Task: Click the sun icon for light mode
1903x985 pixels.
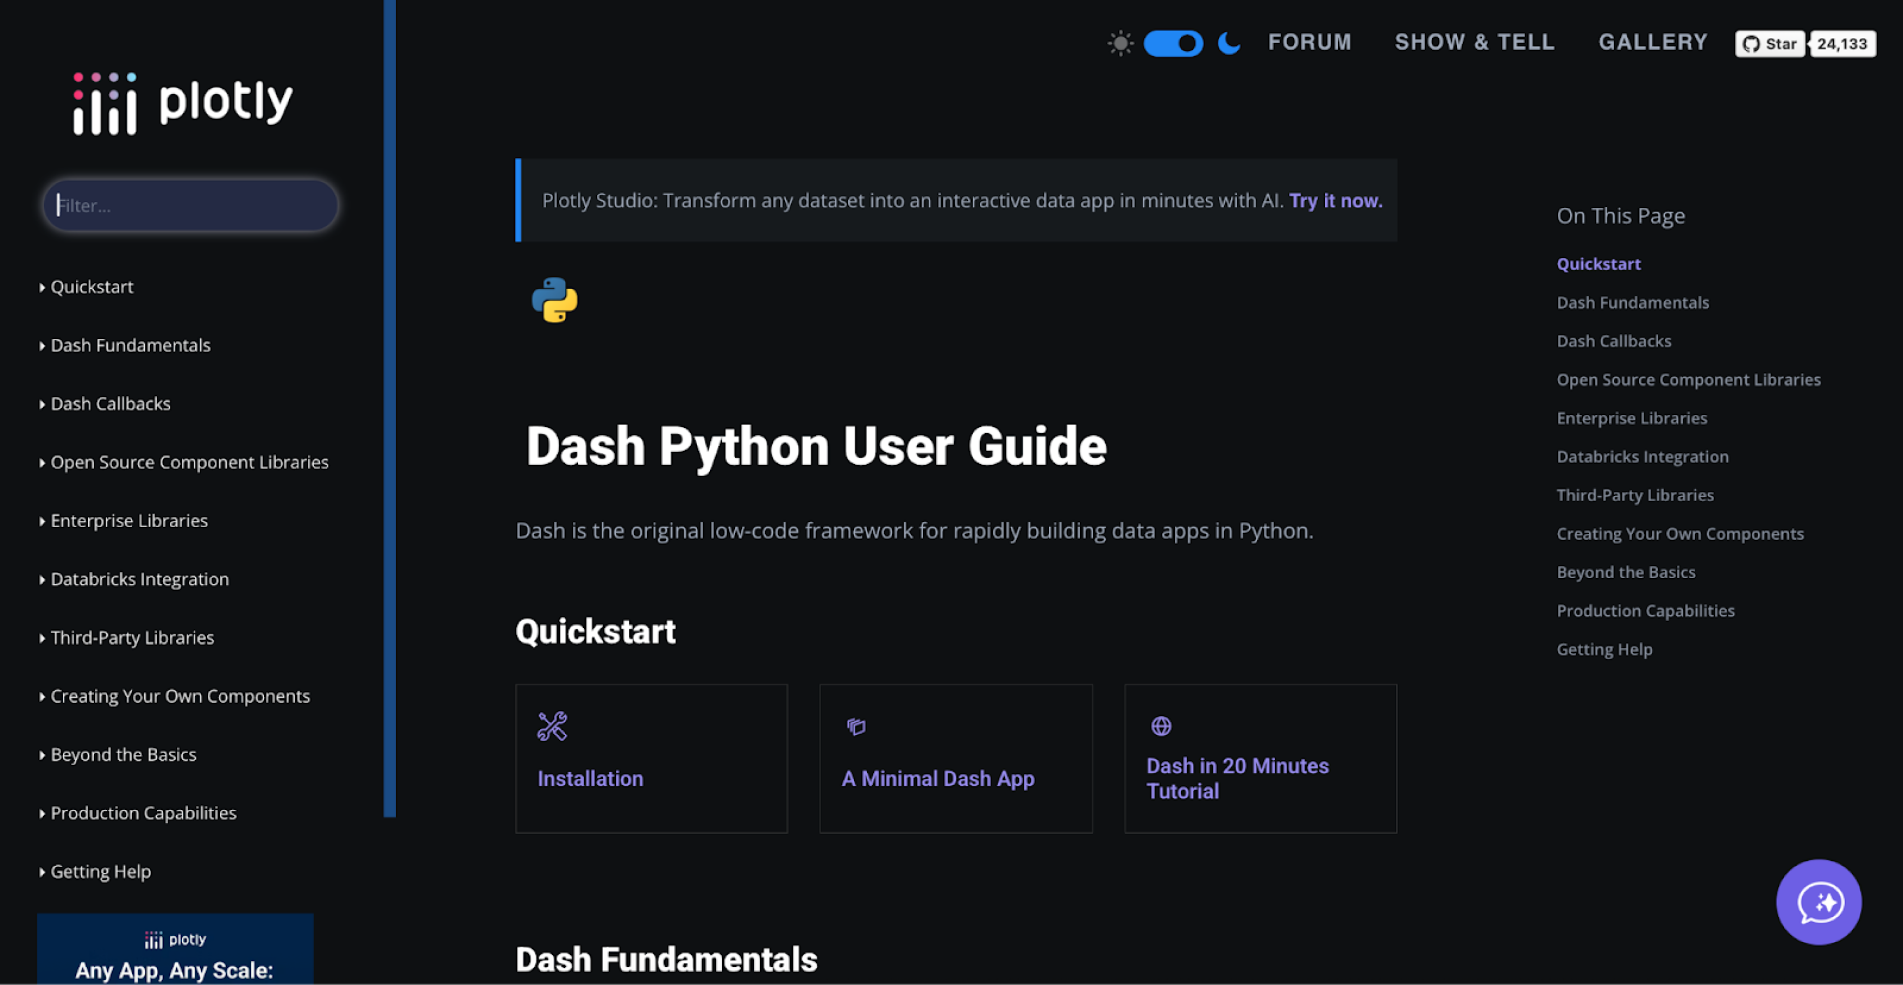Action: [1119, 43]
